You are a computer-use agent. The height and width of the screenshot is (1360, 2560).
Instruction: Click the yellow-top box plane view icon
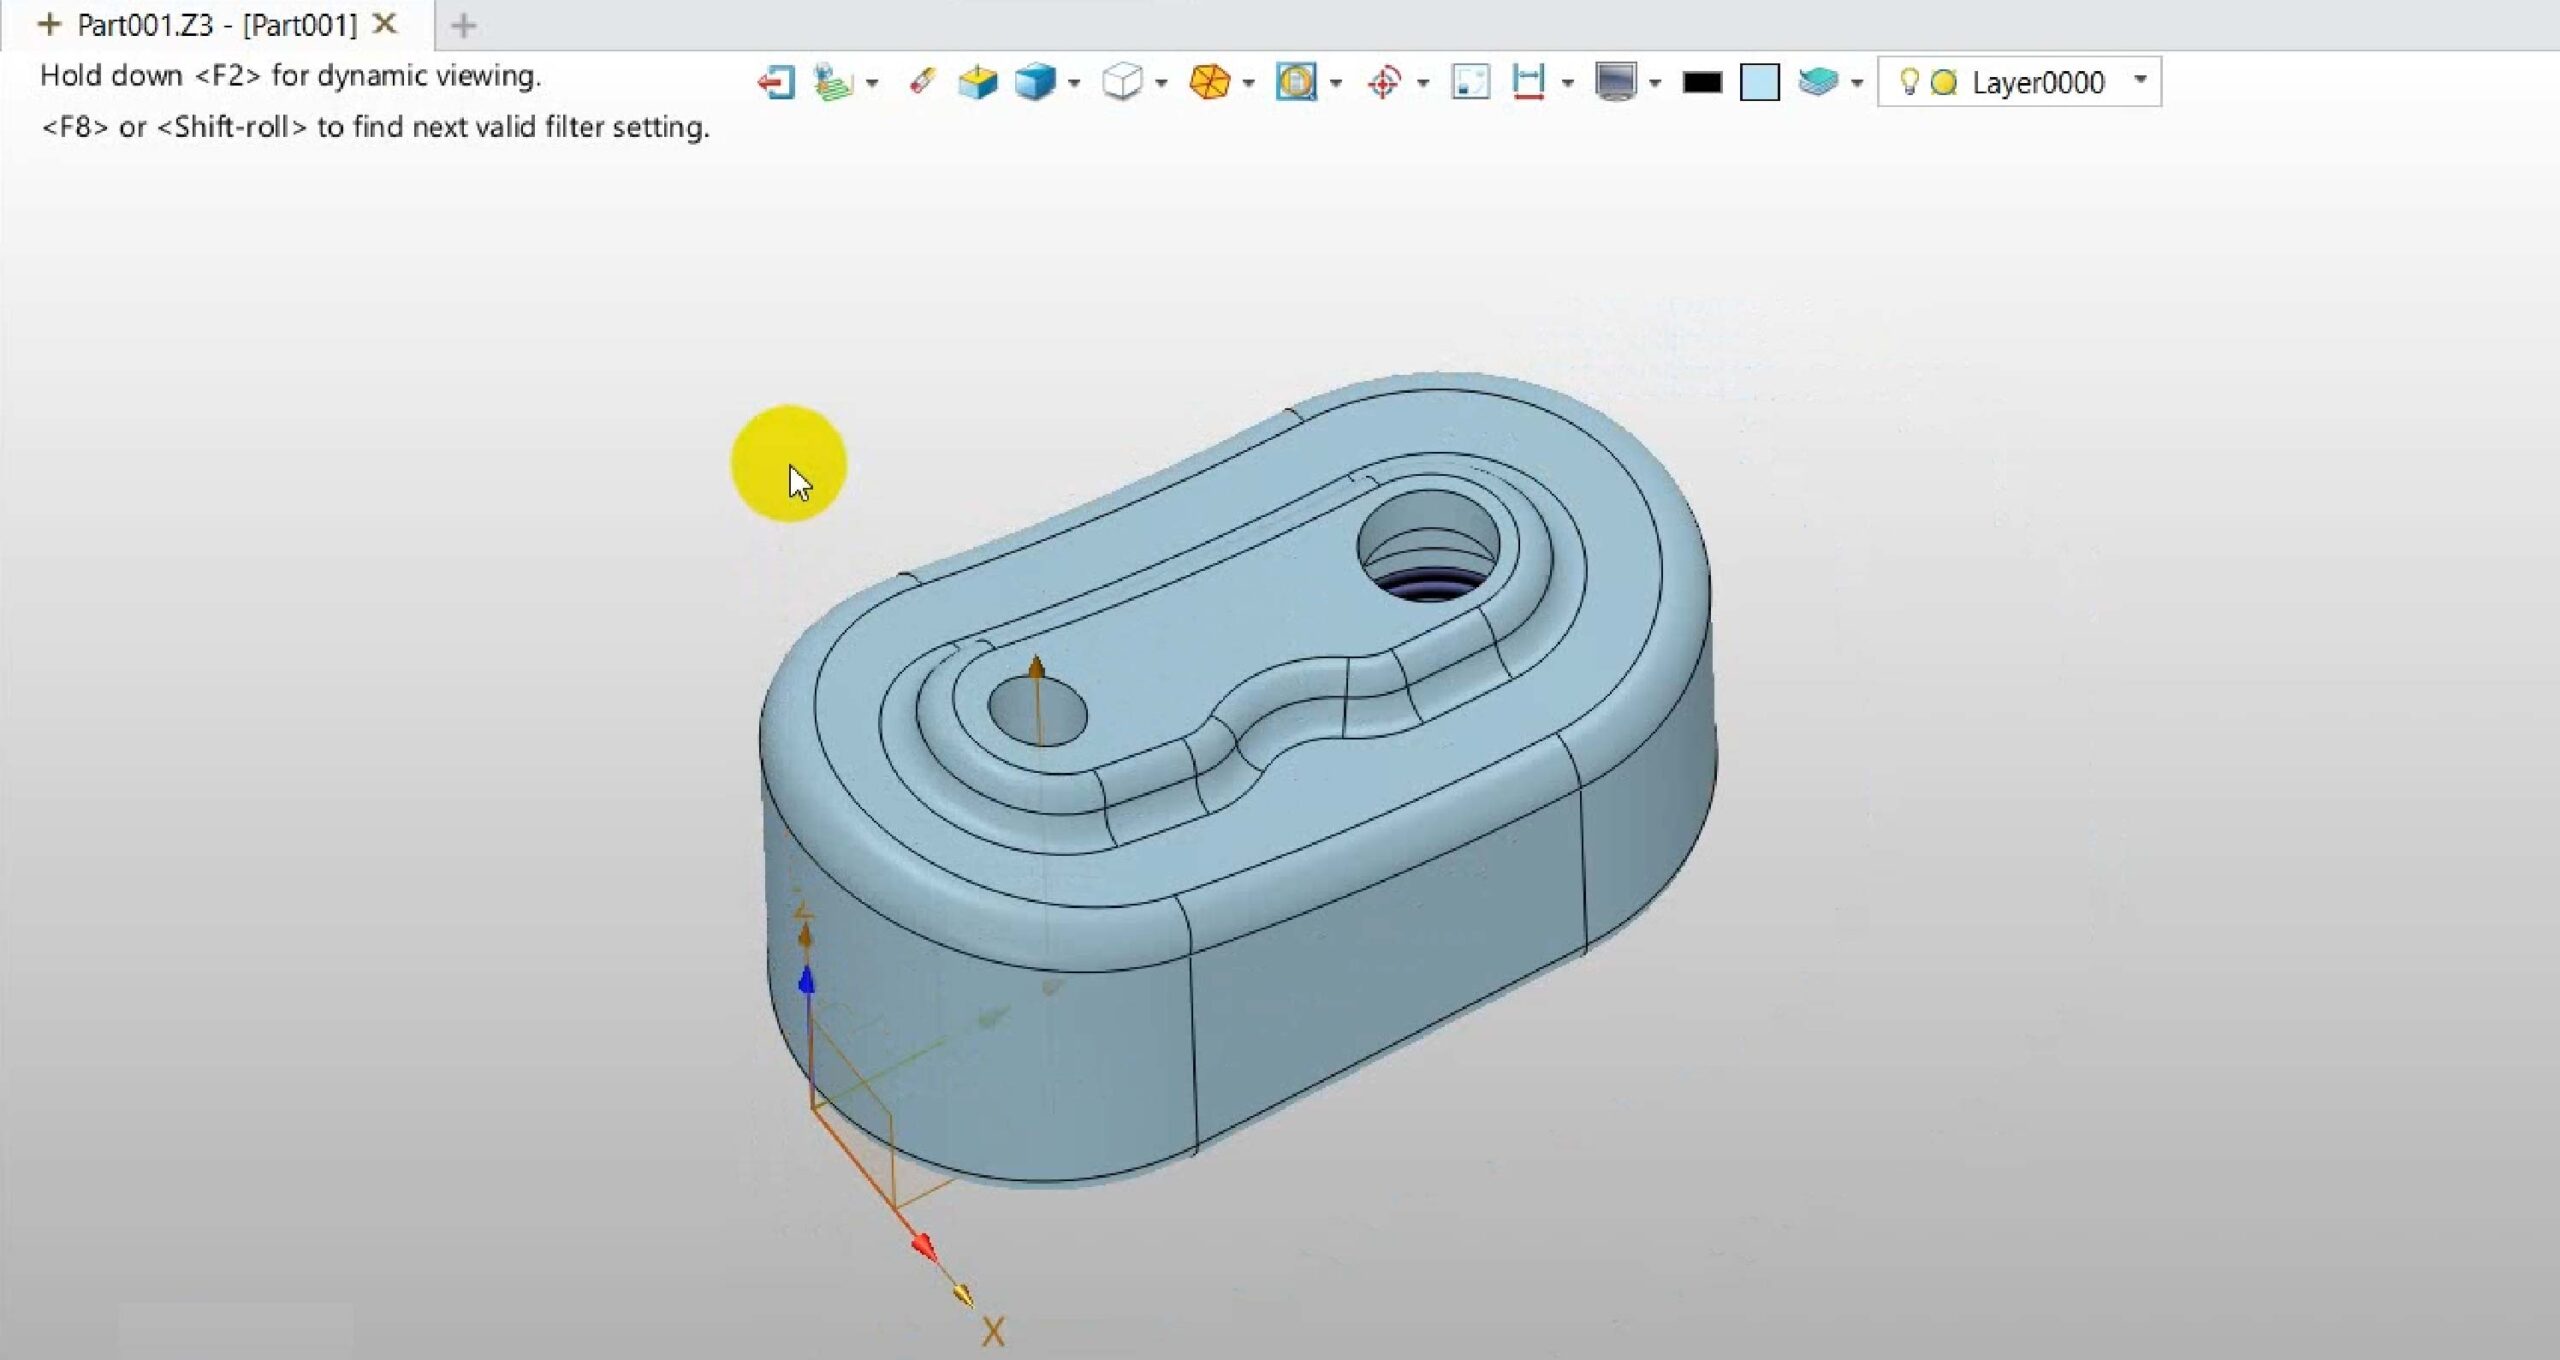click(x=977, y=82)
